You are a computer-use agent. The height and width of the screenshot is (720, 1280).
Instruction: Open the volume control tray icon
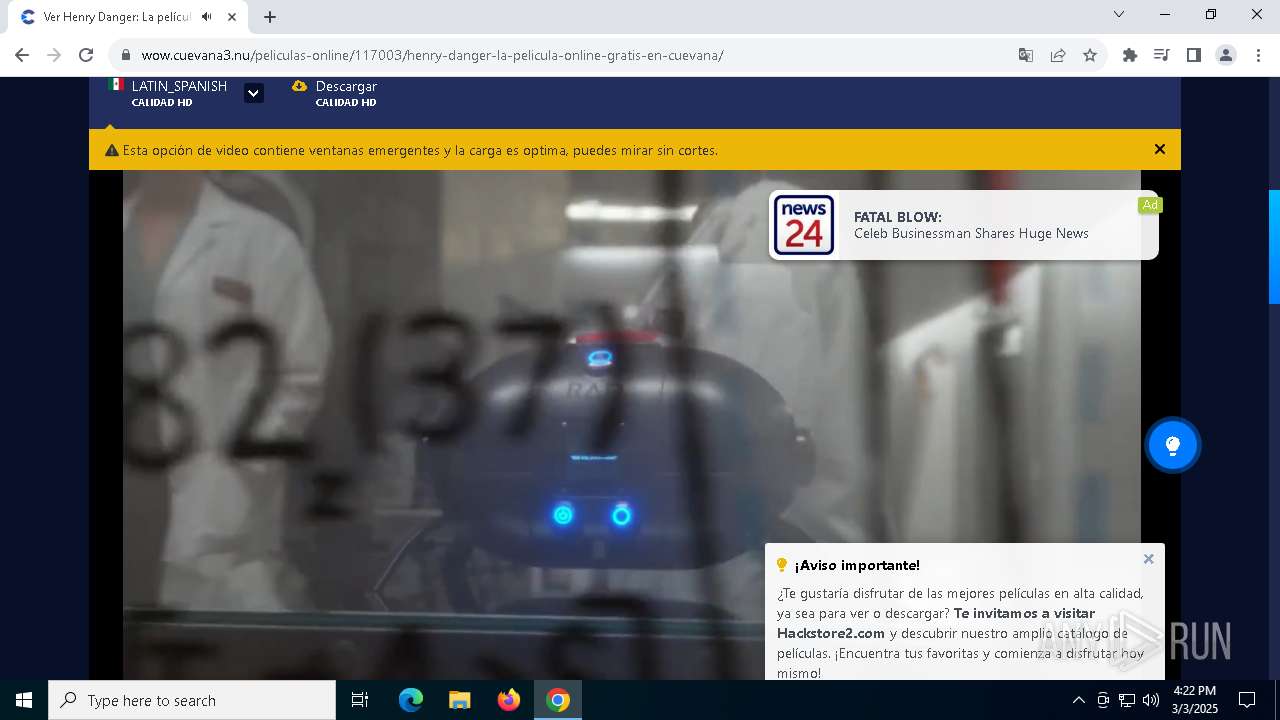[1151, 700]
